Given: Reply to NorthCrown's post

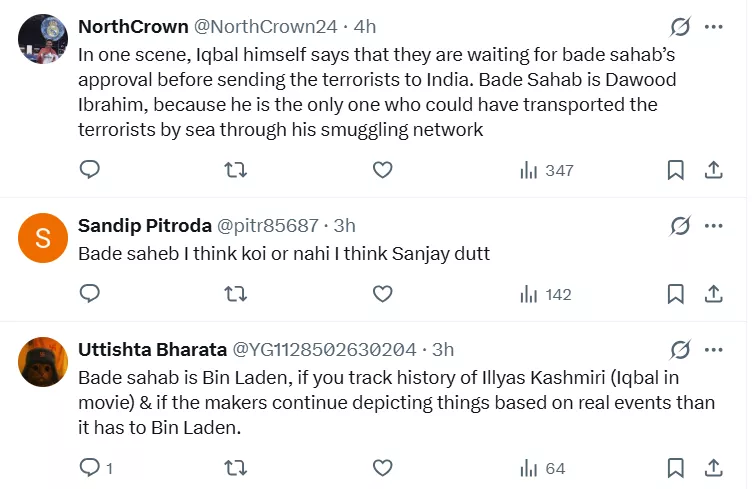Looking at the screenshot, I should [x=90, y=170].
